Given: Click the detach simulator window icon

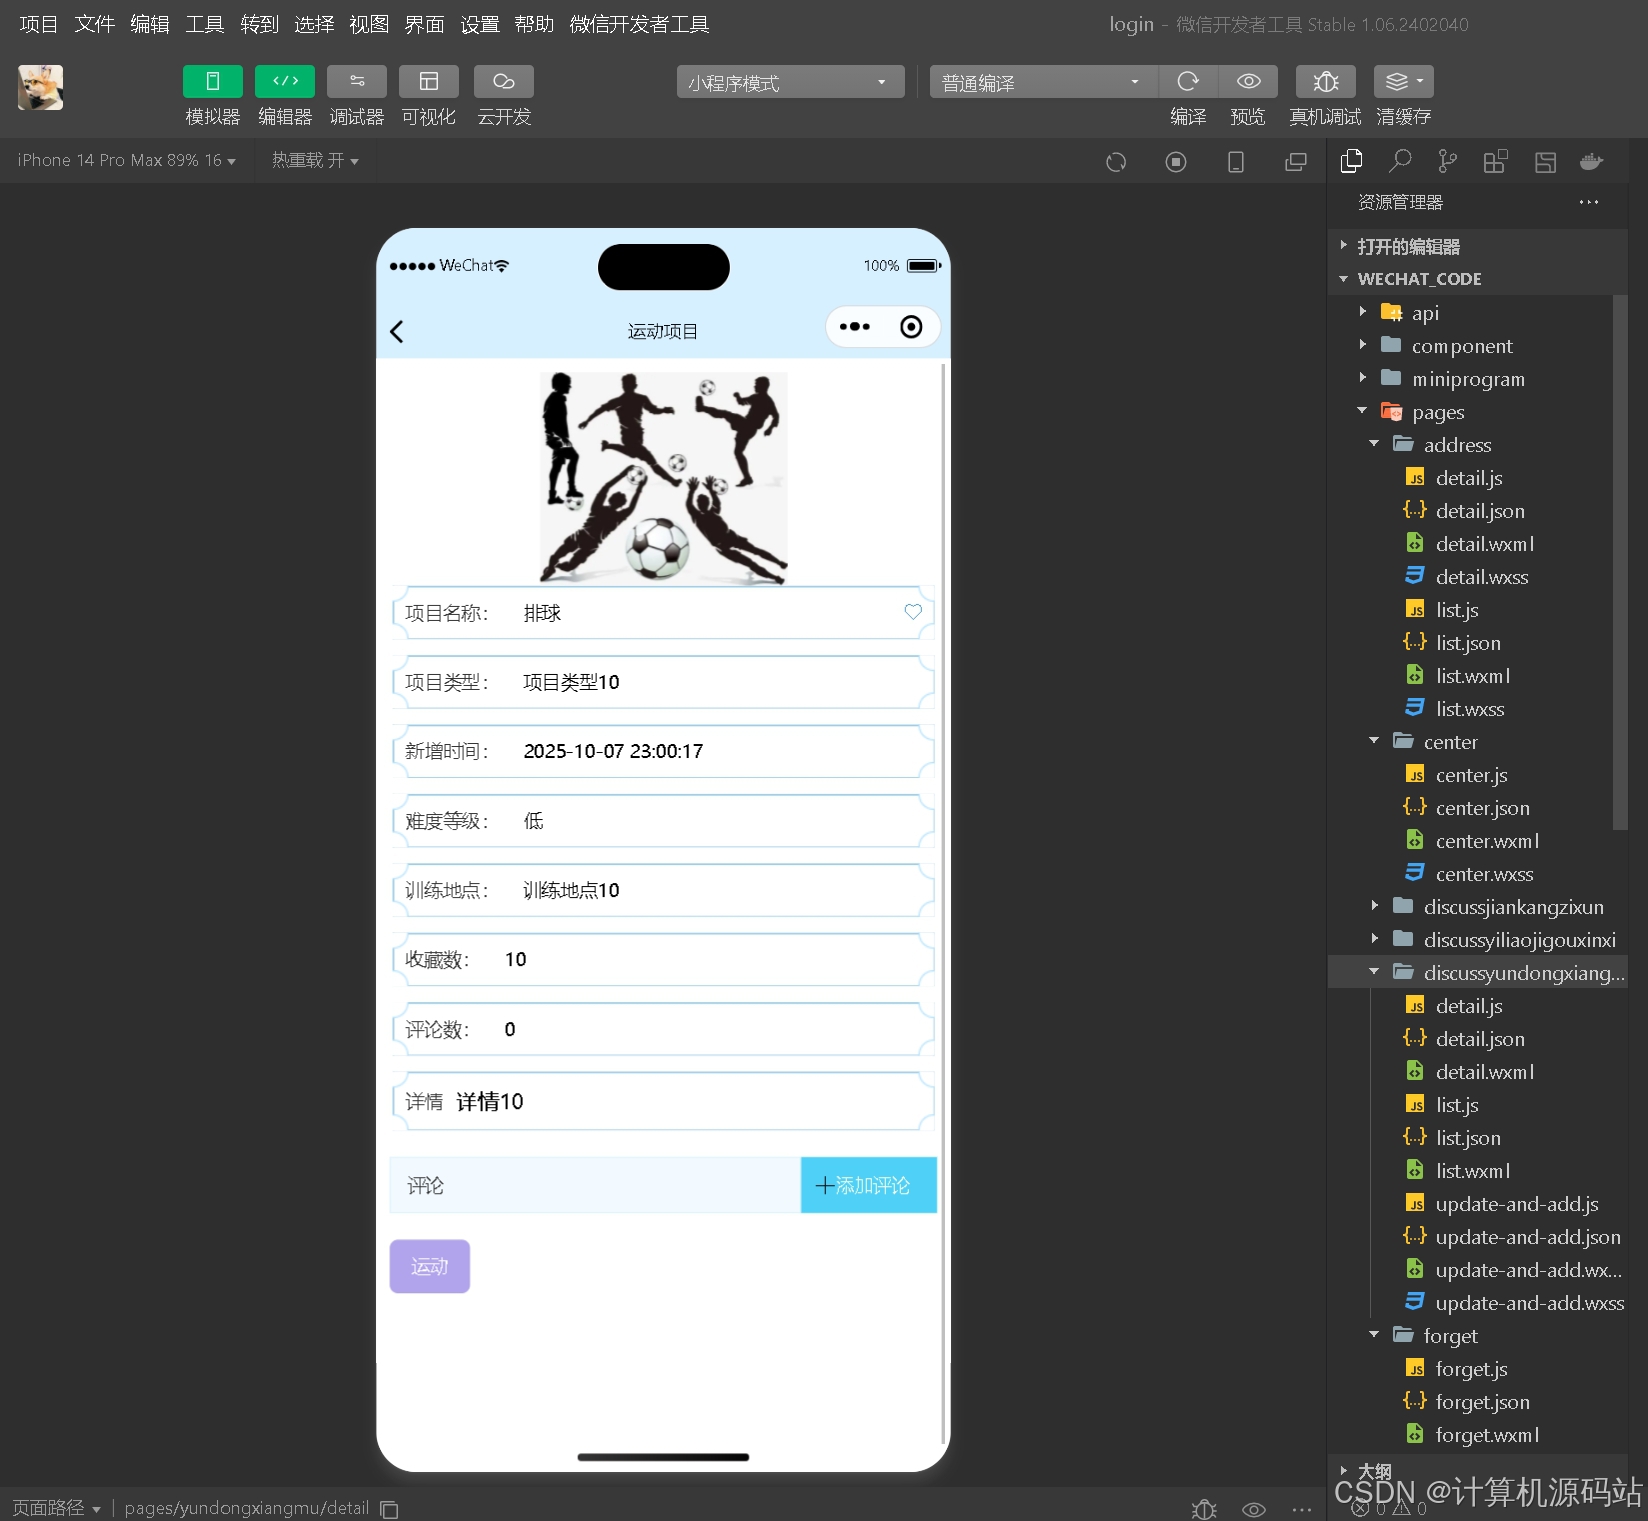Looking at the screenshot, I should [x=1296, y=162].
